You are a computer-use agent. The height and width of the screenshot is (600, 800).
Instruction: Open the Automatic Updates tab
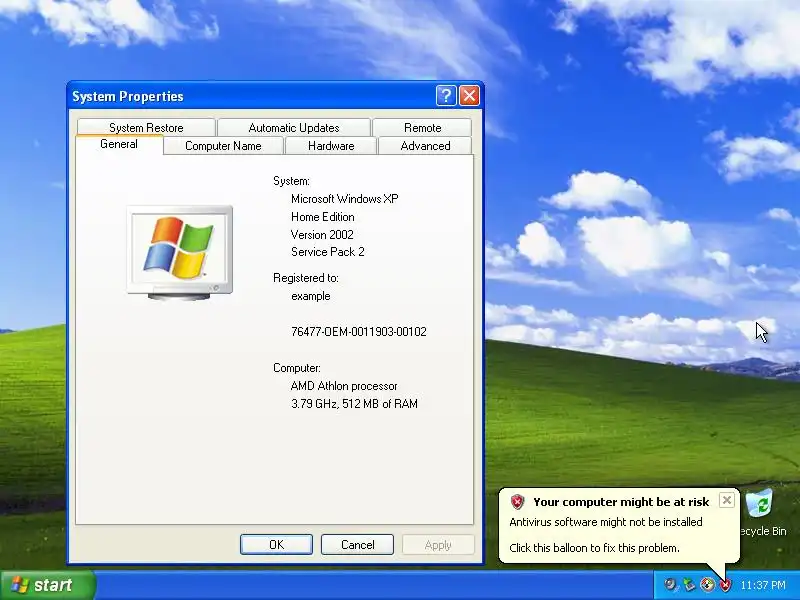(294, 128)
